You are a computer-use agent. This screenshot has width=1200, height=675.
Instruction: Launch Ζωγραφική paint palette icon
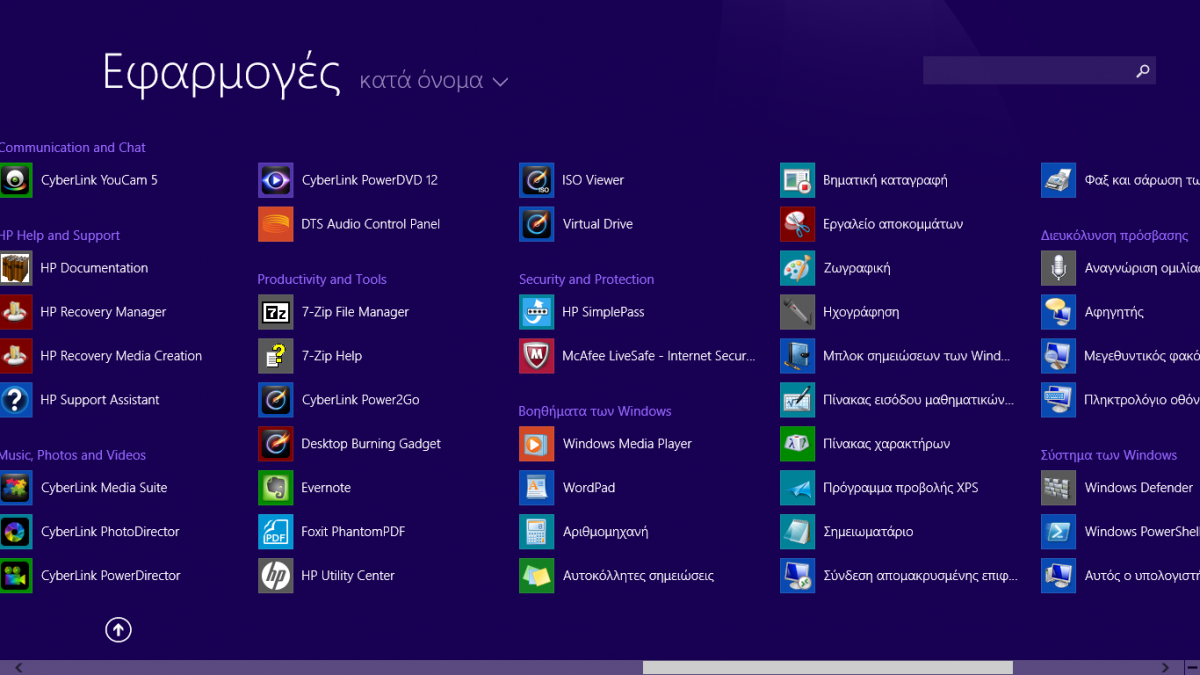[x=797, y=268]
